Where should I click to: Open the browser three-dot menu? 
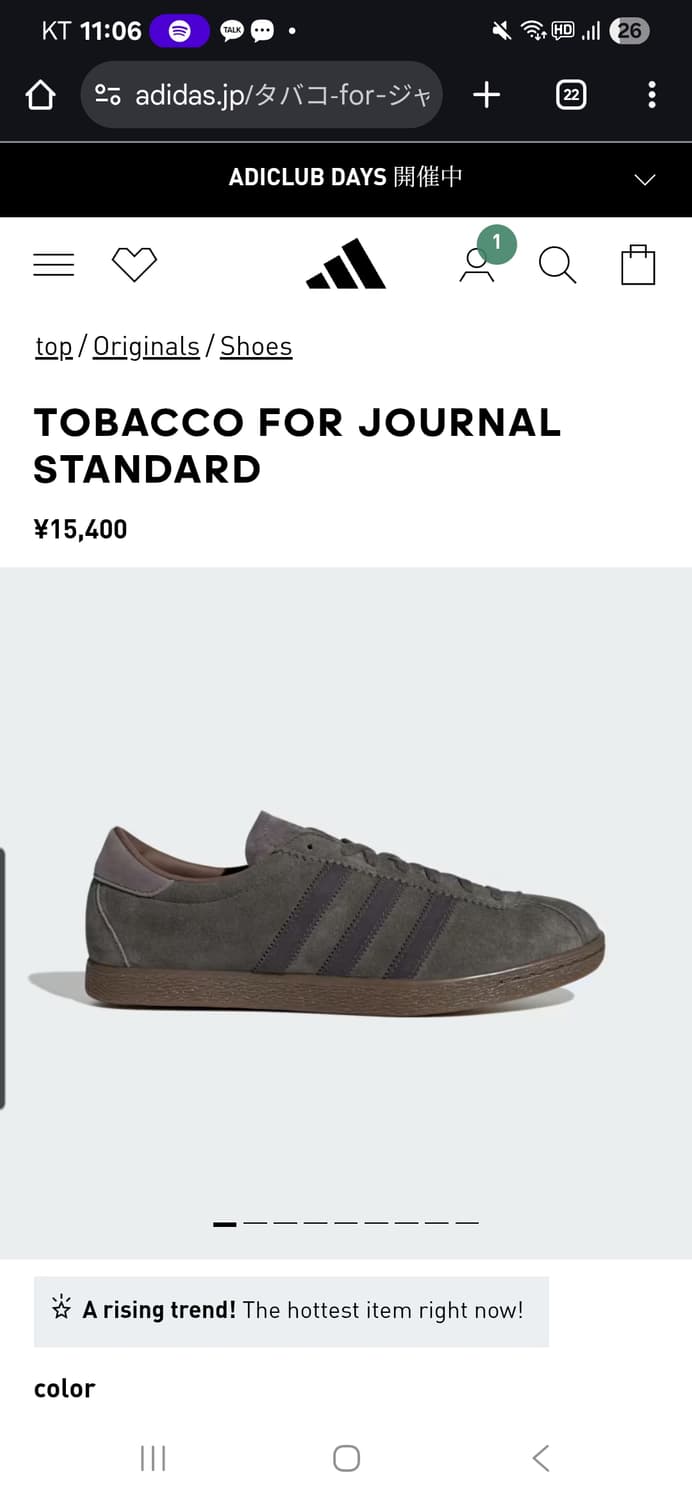(x=652, y=95)
